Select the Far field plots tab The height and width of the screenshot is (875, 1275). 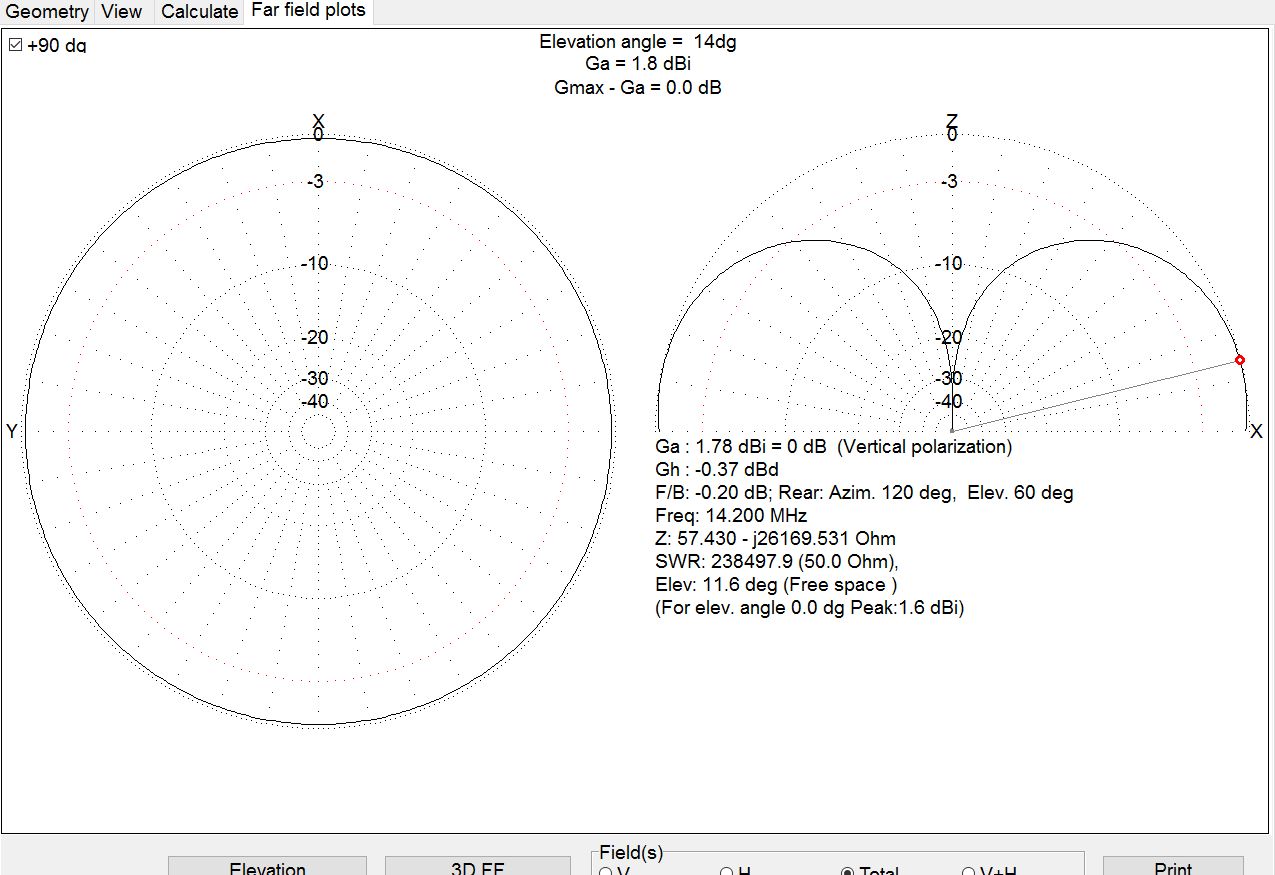[x=308, y=11]
